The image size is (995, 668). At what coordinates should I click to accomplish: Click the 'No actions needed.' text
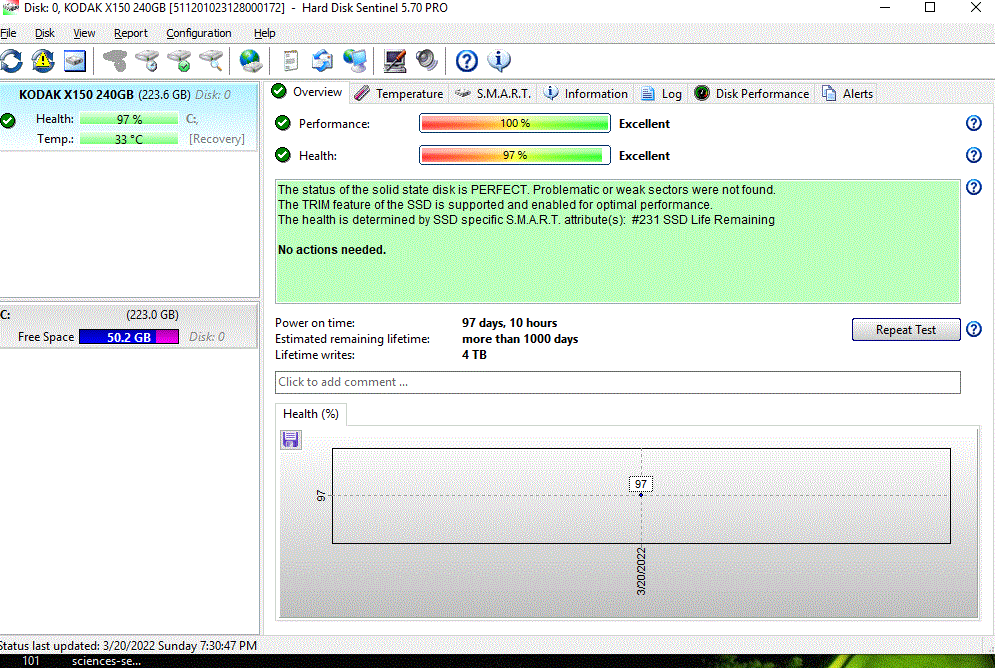pos(332,250)
